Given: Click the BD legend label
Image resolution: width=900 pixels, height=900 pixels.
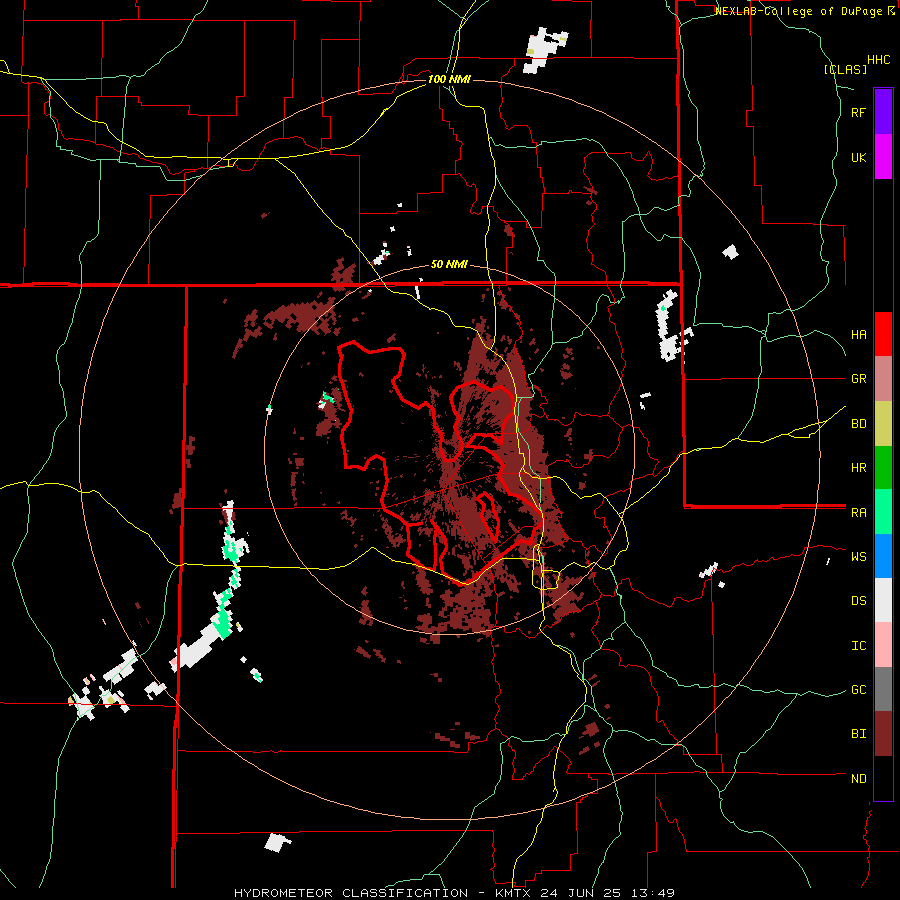Looking at the screenshot, I should [859, 424].
